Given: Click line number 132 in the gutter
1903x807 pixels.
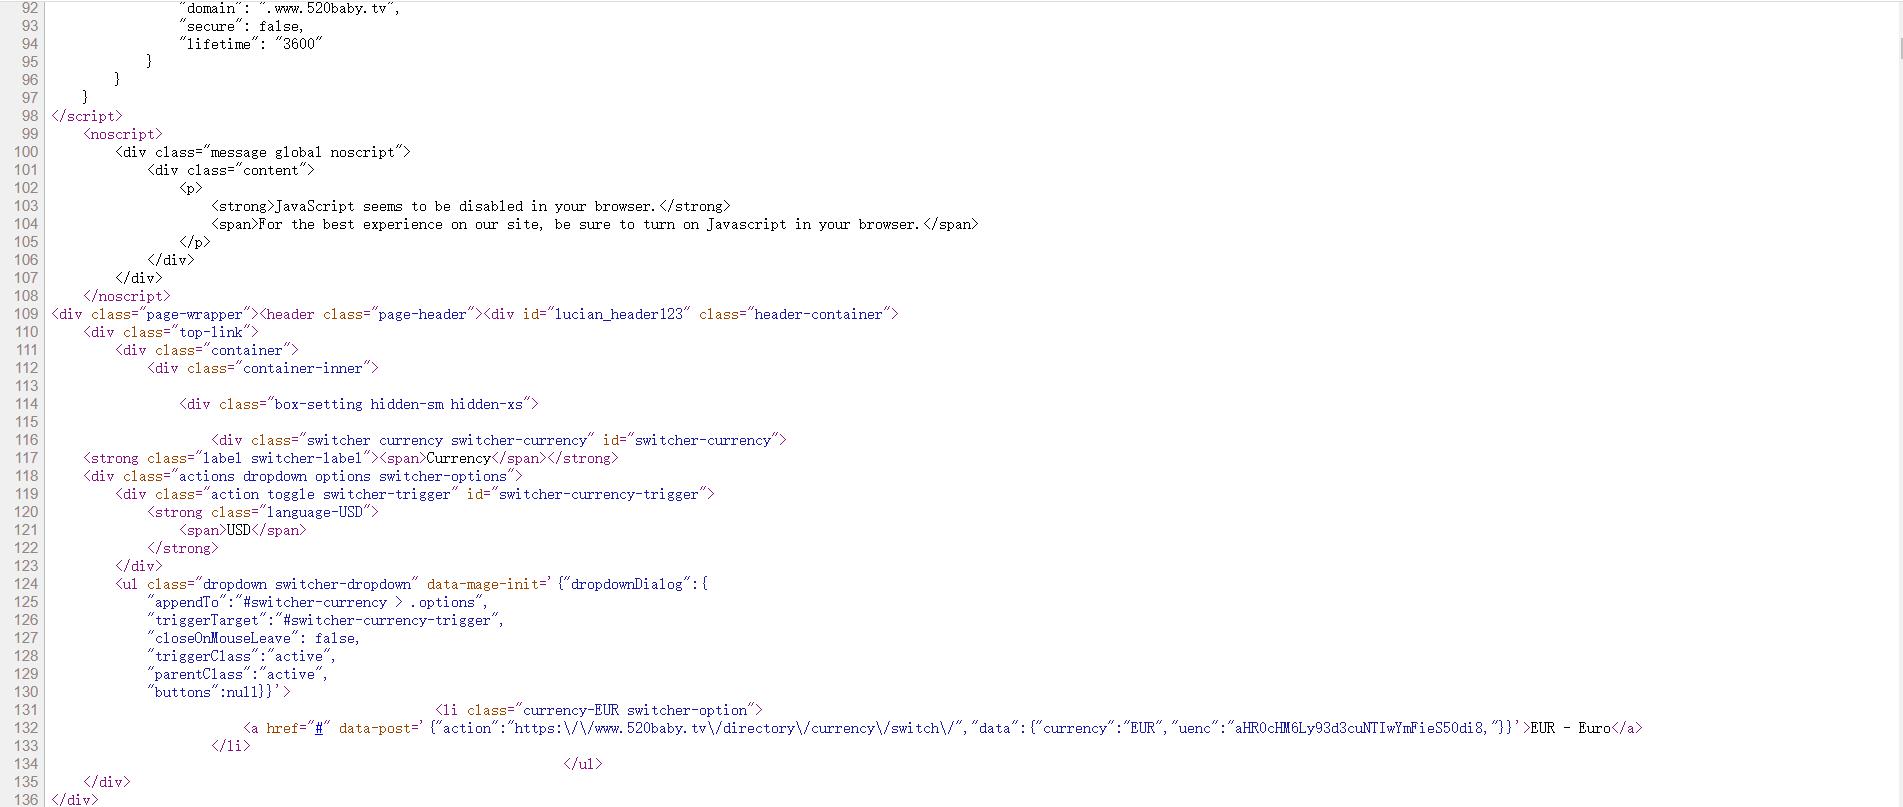Looking at the screenshot, I should pyautogui.click(x=26, y=728).
